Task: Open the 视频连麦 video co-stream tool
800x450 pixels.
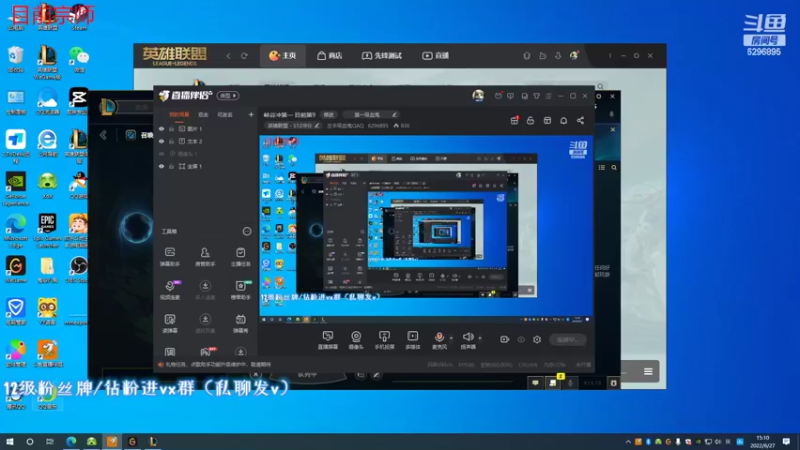Action: (x=170, y=290)
